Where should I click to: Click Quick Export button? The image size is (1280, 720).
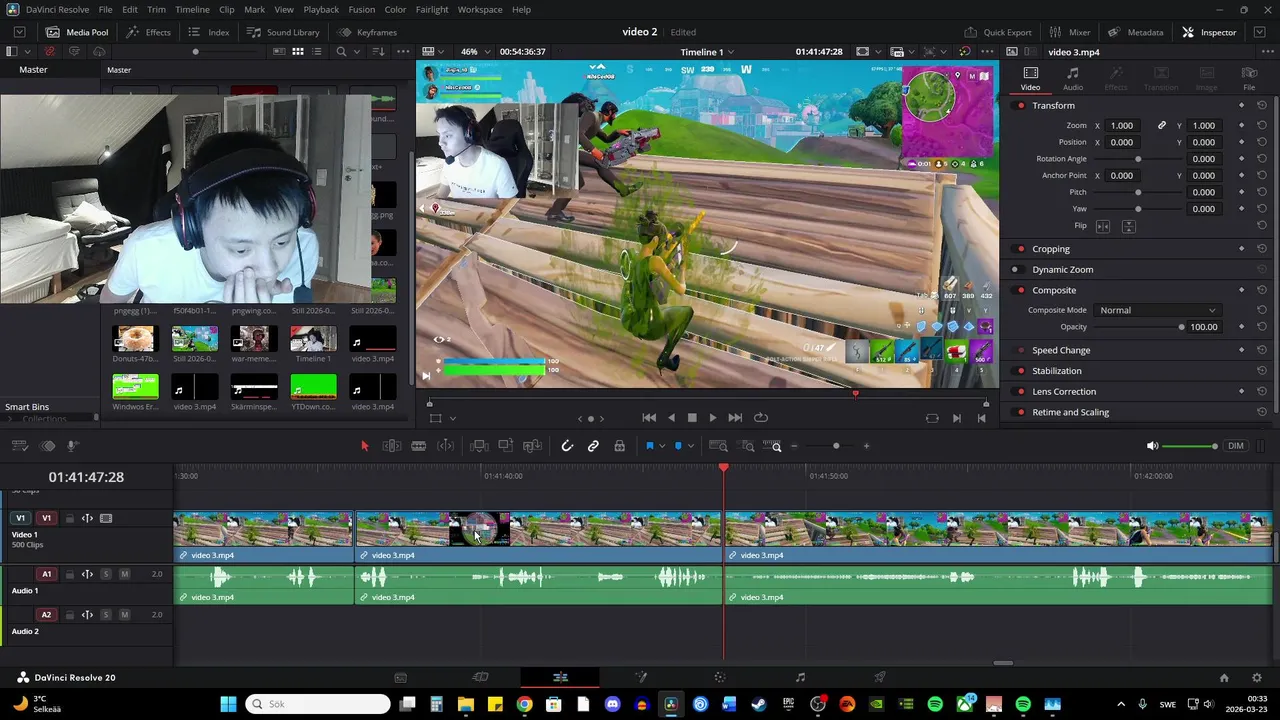pyautogui.click(x=998, y=32)
